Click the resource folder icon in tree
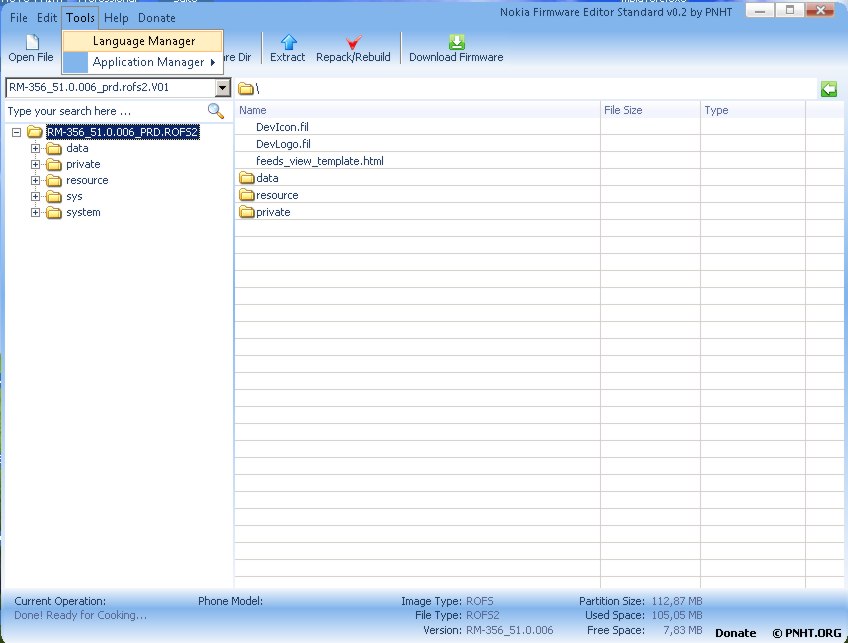 (54, 180)
